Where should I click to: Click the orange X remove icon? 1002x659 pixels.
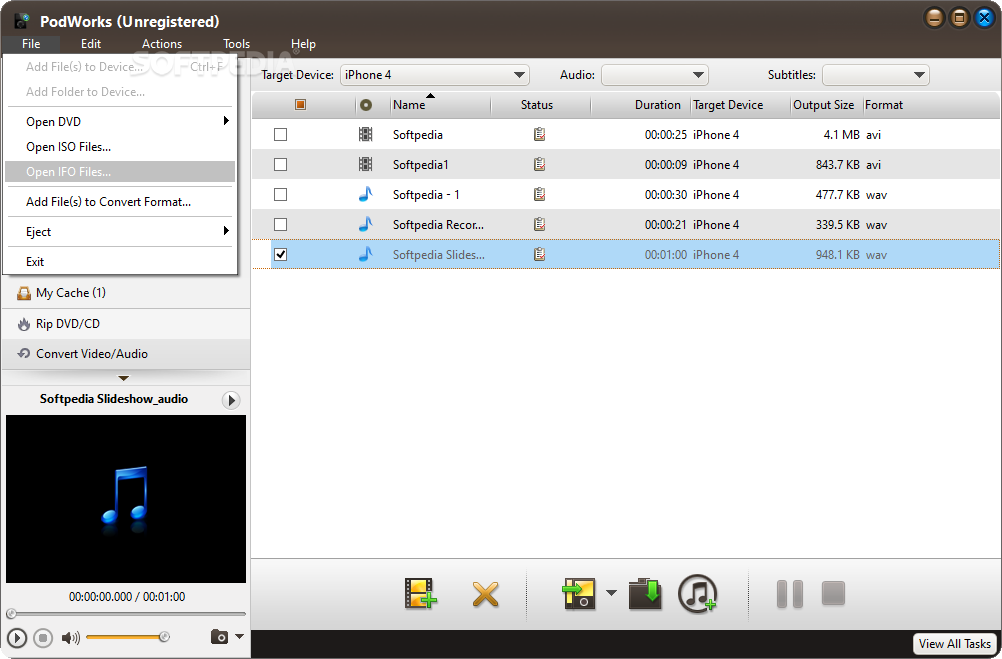486,594
